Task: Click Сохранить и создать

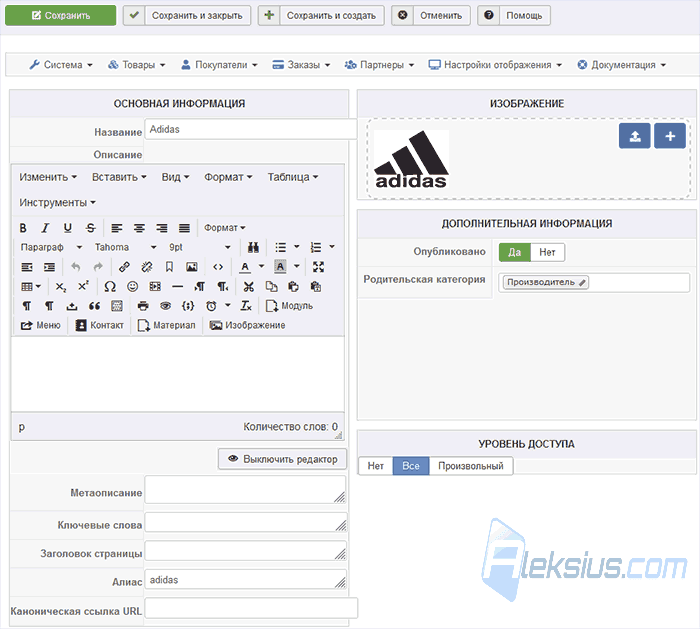Action: tap(321, 16)
